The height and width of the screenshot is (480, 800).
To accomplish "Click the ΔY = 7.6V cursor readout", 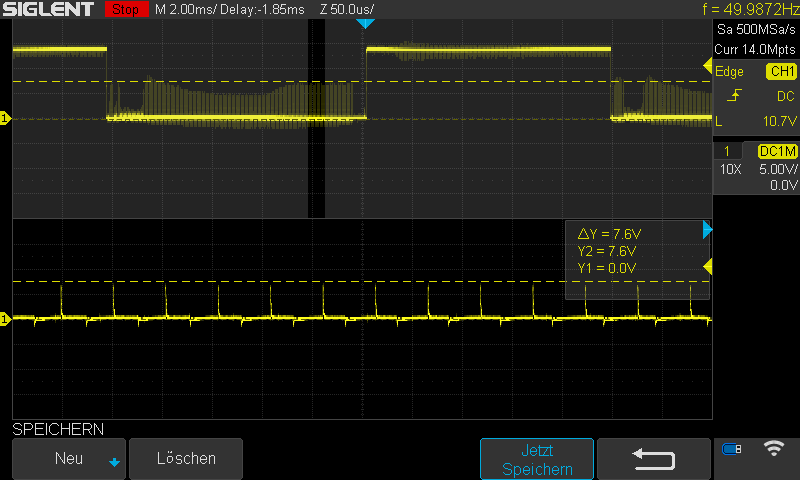I will click(609, 234).
